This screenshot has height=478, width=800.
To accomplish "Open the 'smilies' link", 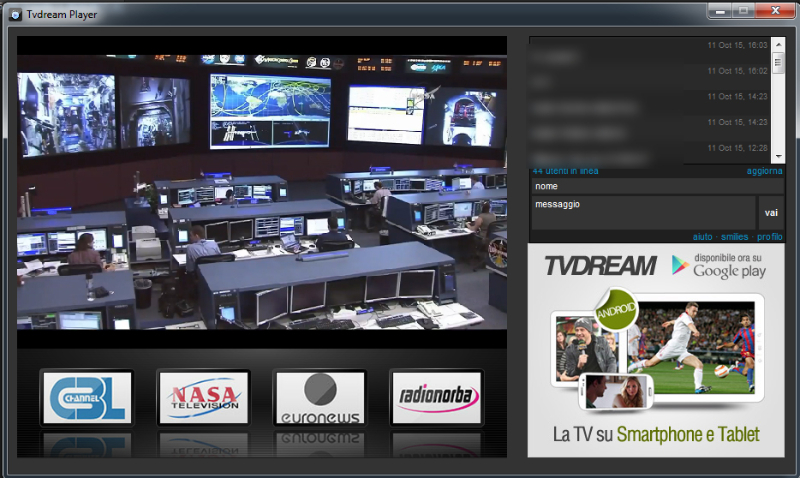I will click(734, 237).
